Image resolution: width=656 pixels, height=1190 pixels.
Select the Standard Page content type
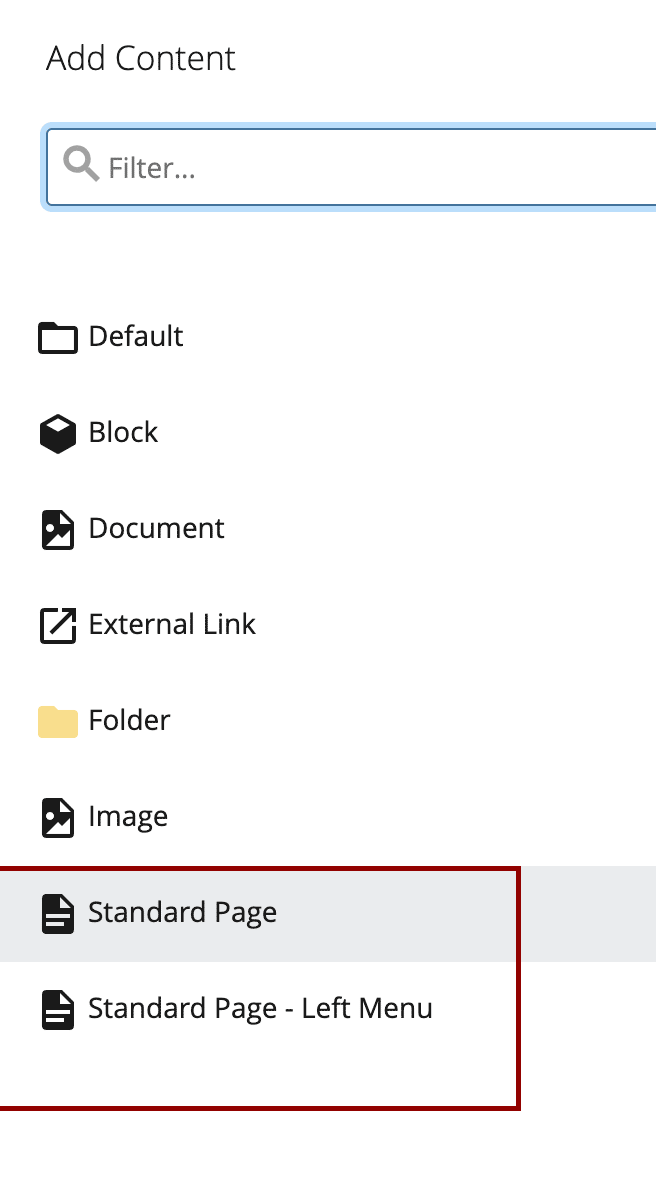tap(182, 913)
